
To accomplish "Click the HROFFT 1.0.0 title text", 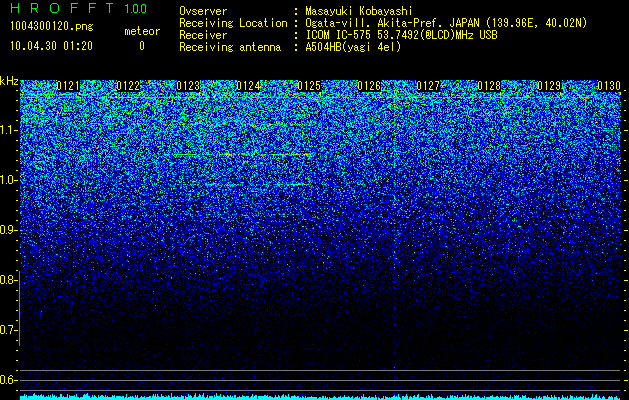I will coord(78,8).
